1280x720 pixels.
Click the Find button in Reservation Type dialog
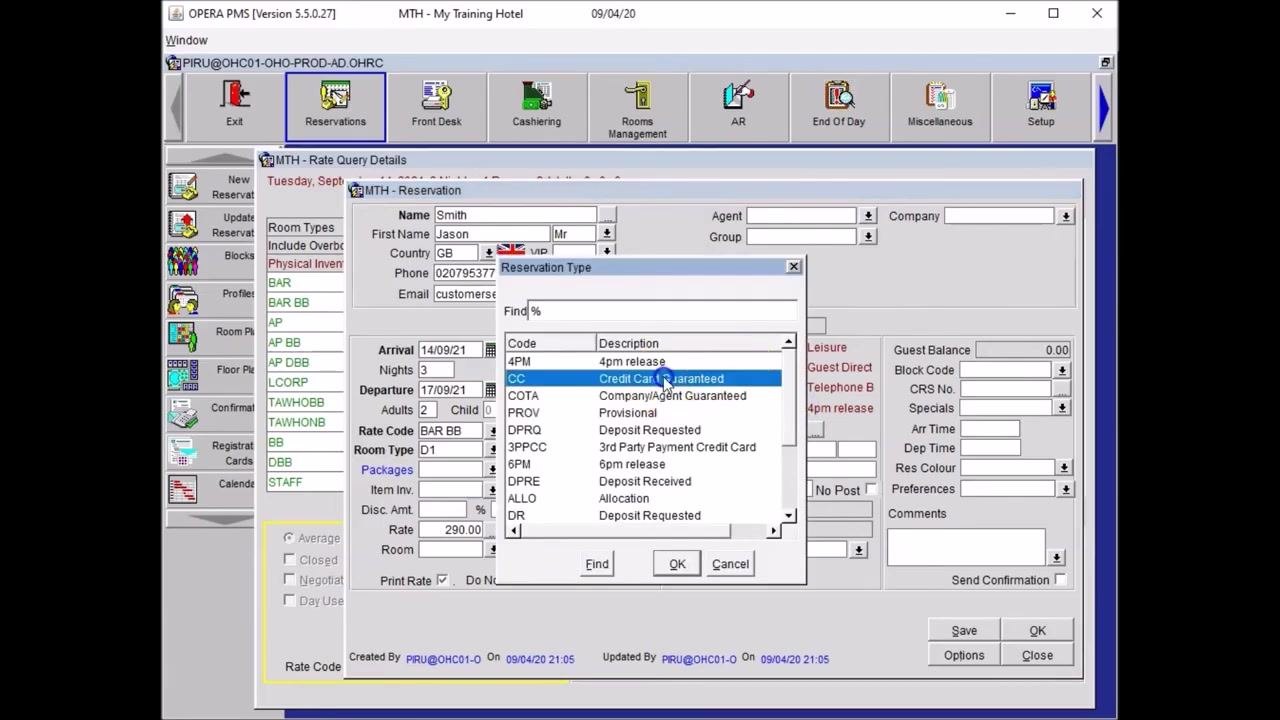click(x=597, y=564)
